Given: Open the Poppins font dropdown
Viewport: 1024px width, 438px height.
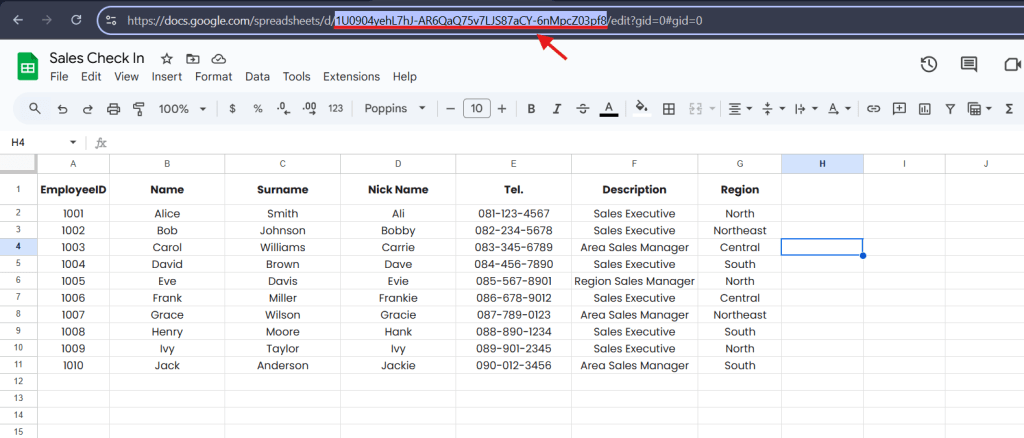Looking at the screenshot, I should pos(395,109).
